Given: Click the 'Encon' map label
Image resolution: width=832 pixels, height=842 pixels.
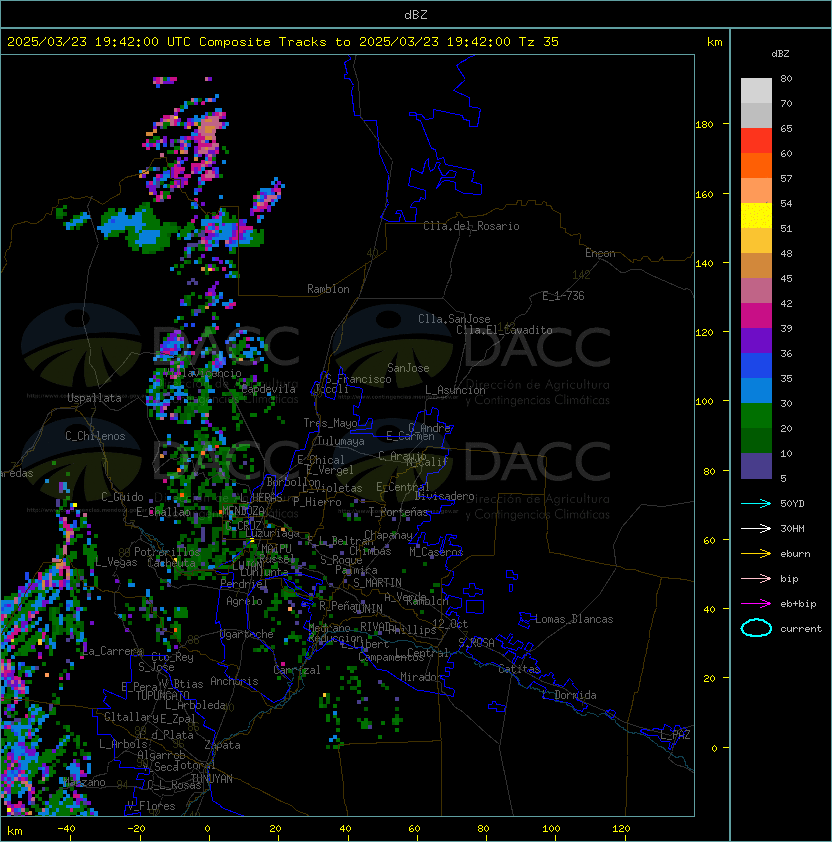Looking at the screenshot, I should 600,253.
